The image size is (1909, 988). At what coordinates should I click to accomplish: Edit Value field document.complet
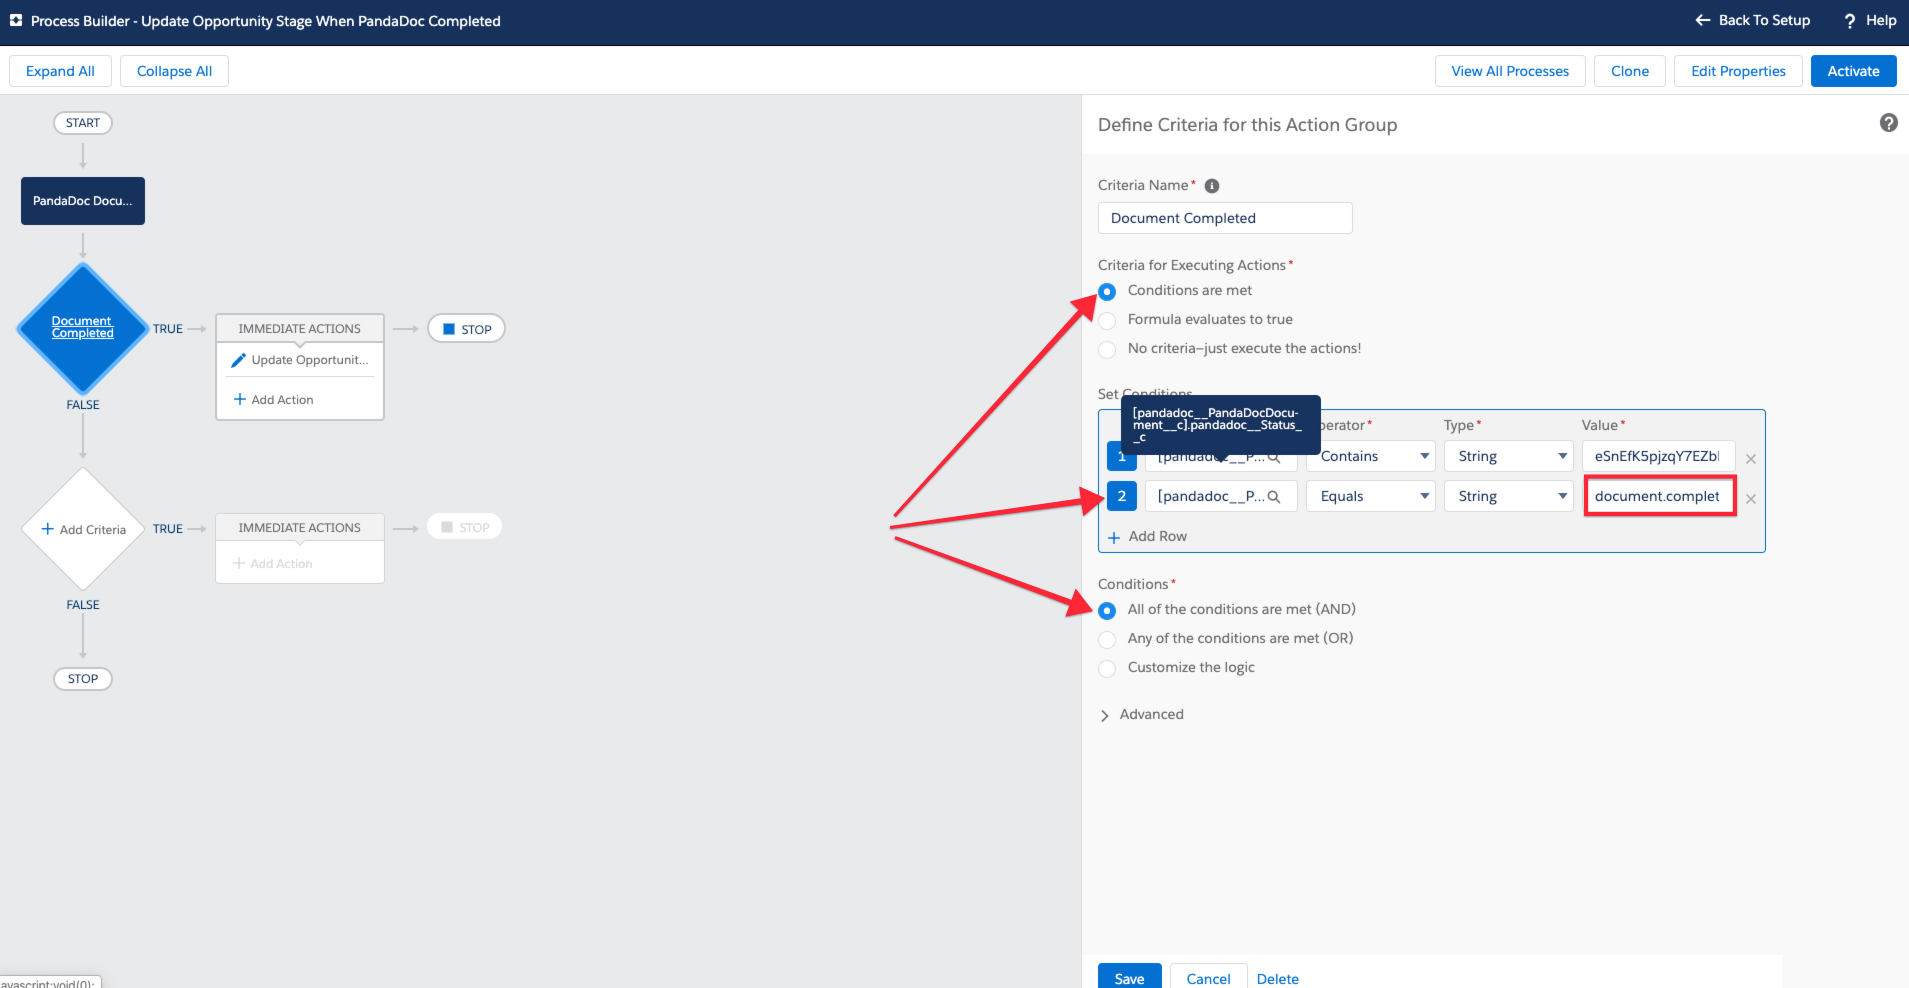(1659, 496)
